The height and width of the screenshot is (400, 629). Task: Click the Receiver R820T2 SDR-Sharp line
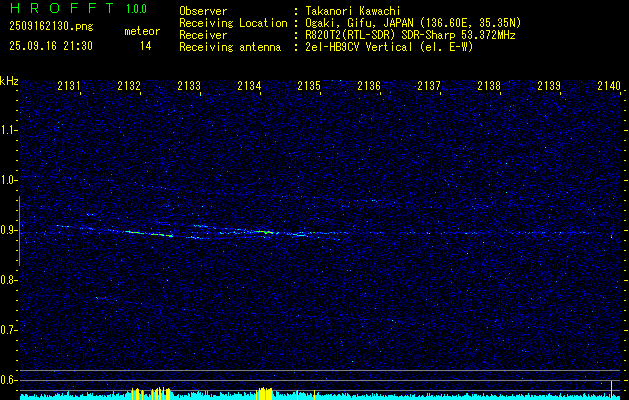click(x=410, y=35)
